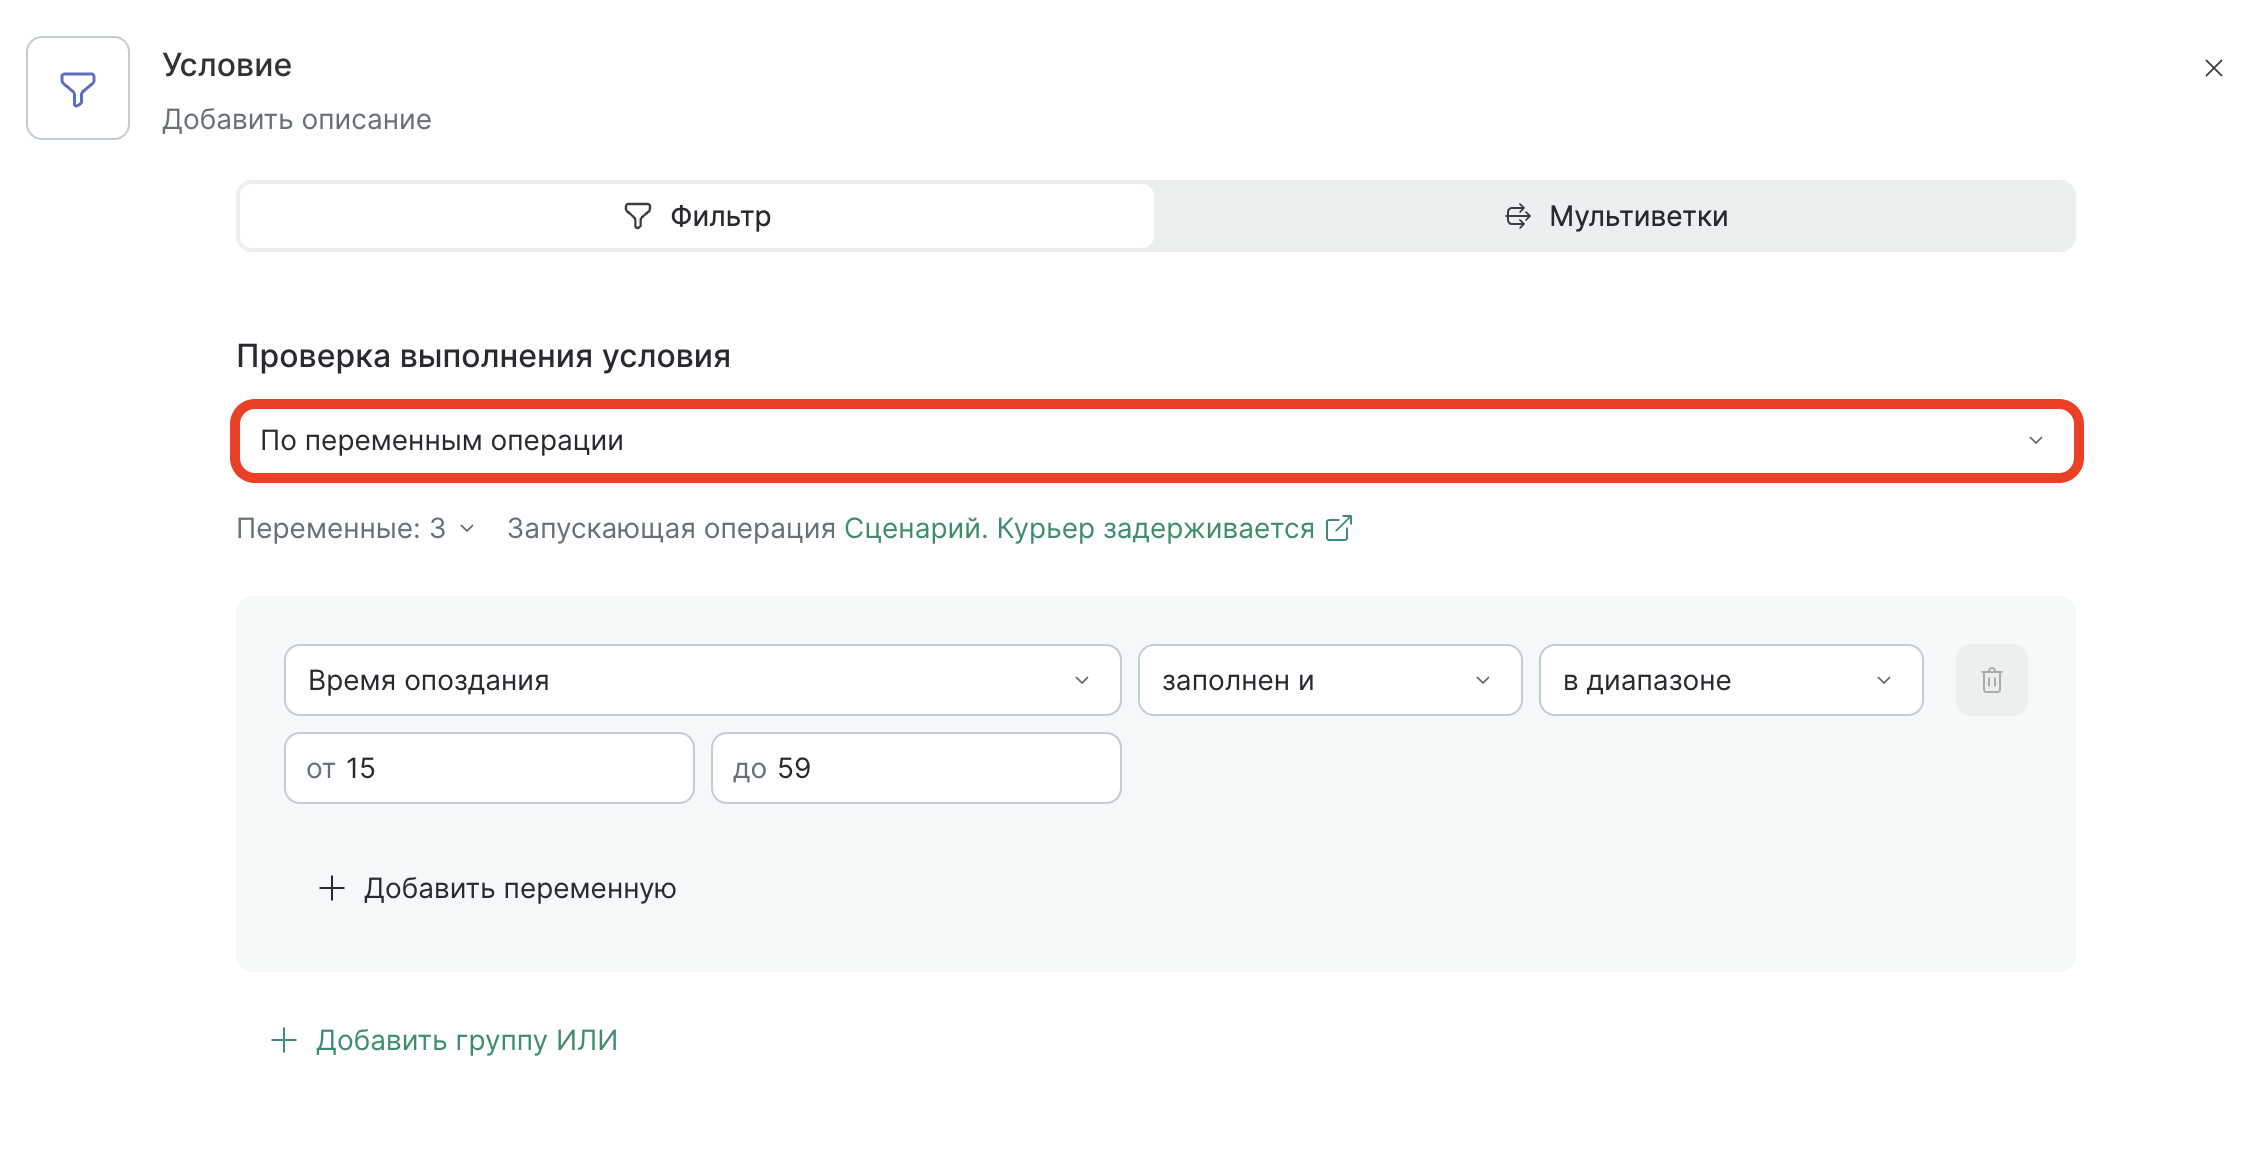Click the Запускающая операция label
The height and width of the screenshot is (1174, 2250).
671,528
